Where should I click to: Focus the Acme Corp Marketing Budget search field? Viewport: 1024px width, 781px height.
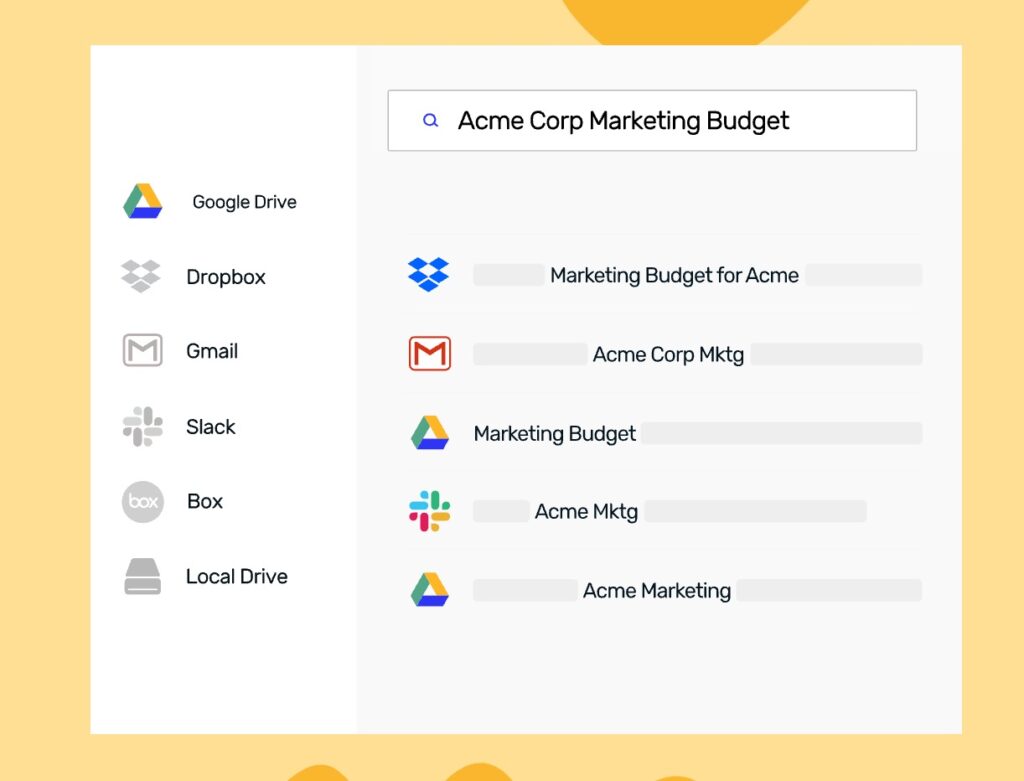pos(652,121)
